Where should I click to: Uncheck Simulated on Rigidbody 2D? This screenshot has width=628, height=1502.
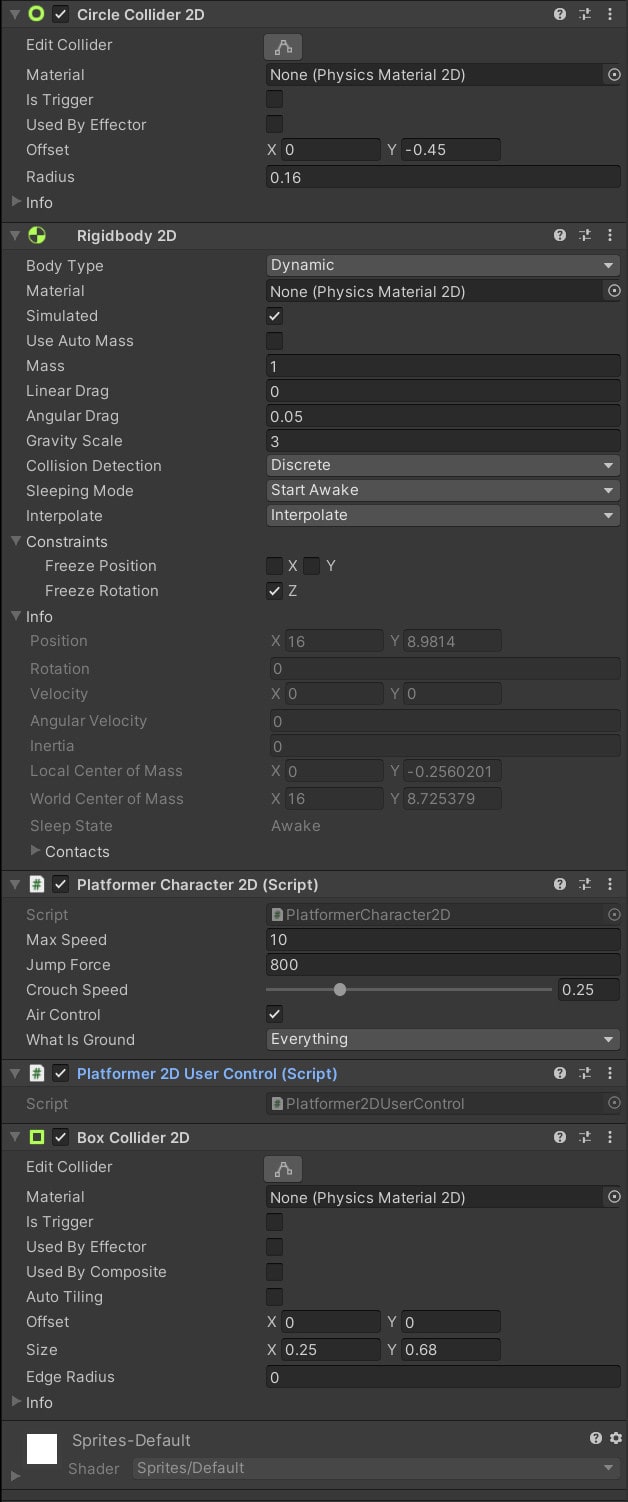pos(274,315)
